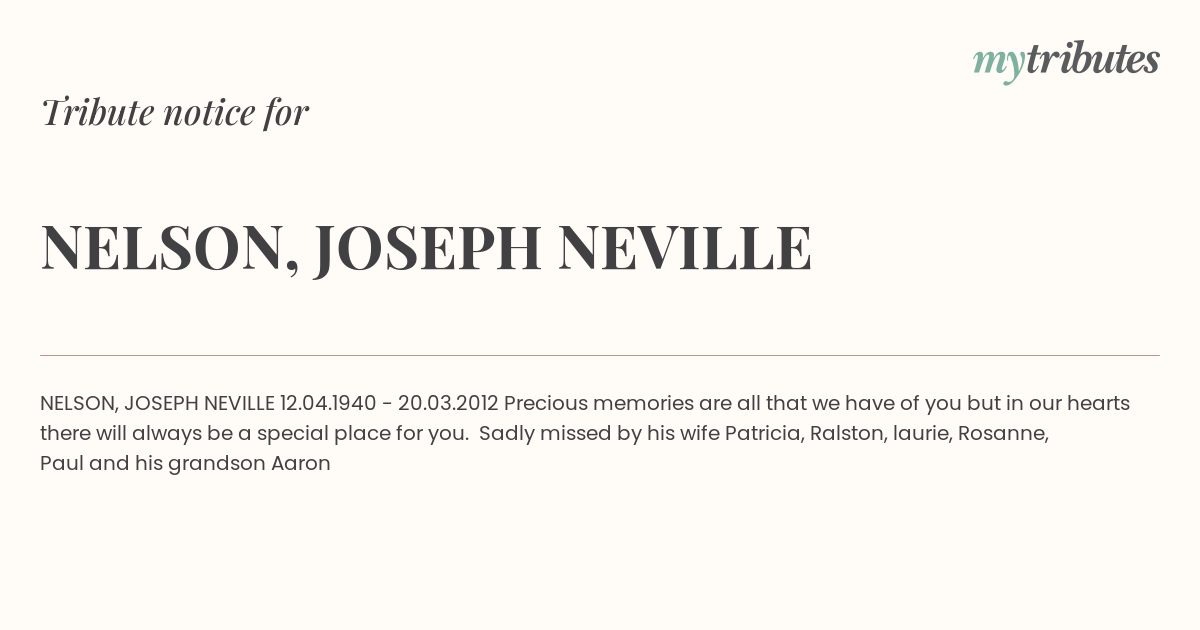Image resolution: width=1200 pixels, height=630 pixels.
Task: Click the green "my" in the mytributes logo
Action: click(998, 61)
